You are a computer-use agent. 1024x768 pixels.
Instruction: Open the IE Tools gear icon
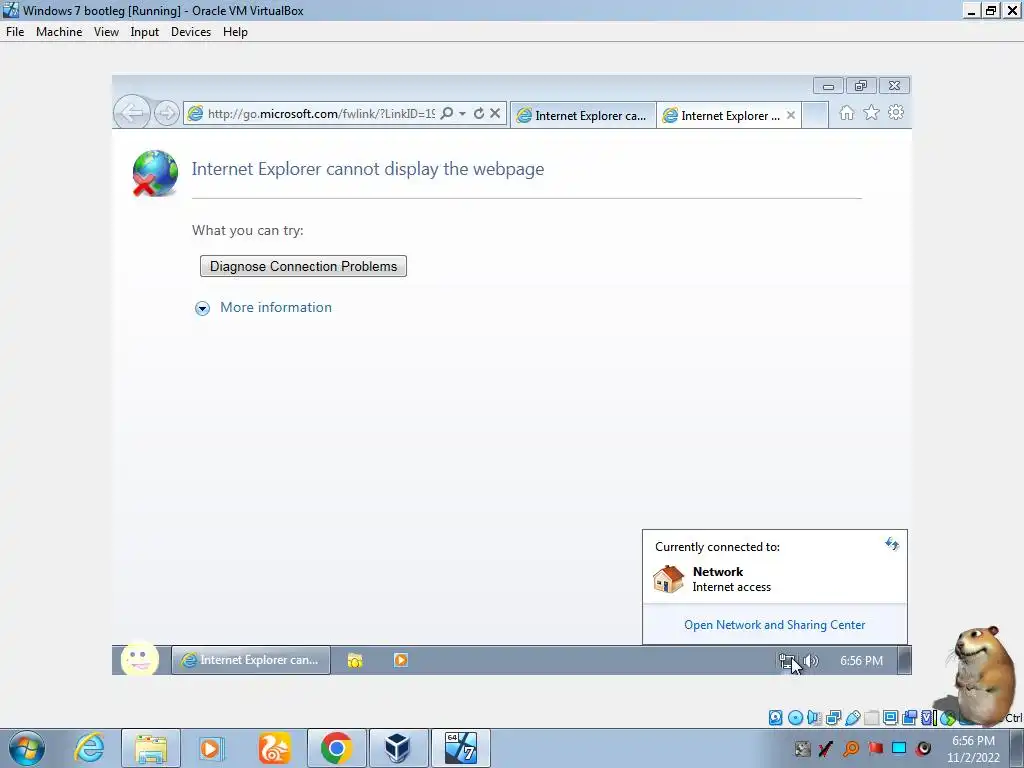pos(896,112)
